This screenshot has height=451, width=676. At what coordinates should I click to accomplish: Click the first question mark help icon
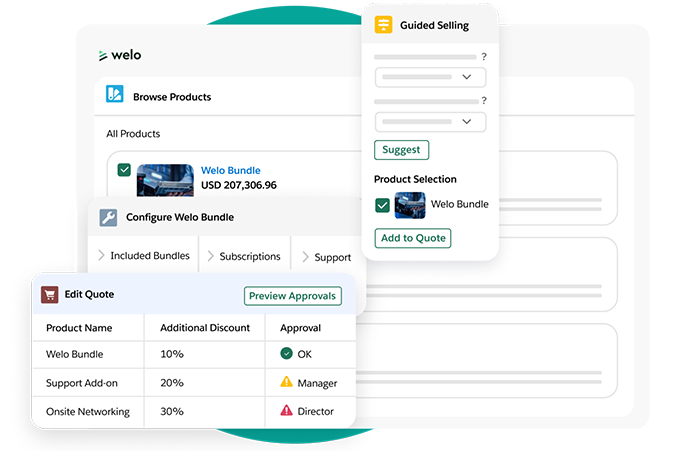tap(484, 56)
